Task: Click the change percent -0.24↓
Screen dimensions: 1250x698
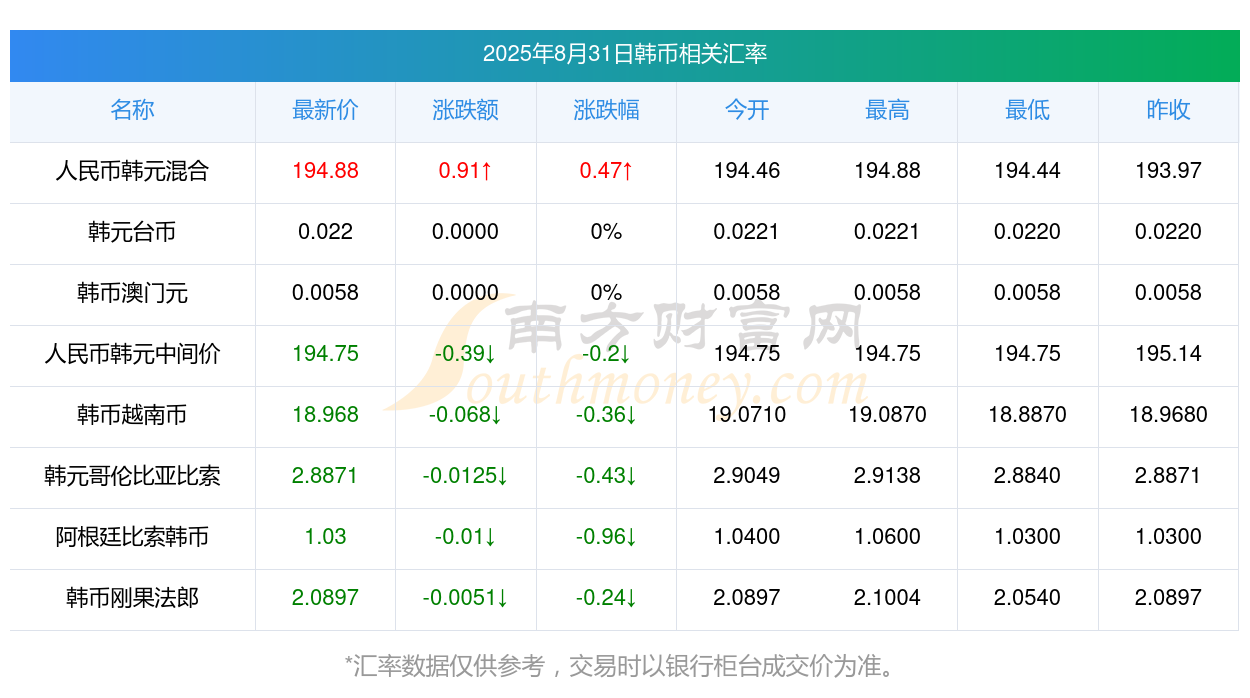Action: (x=606, y=598)
